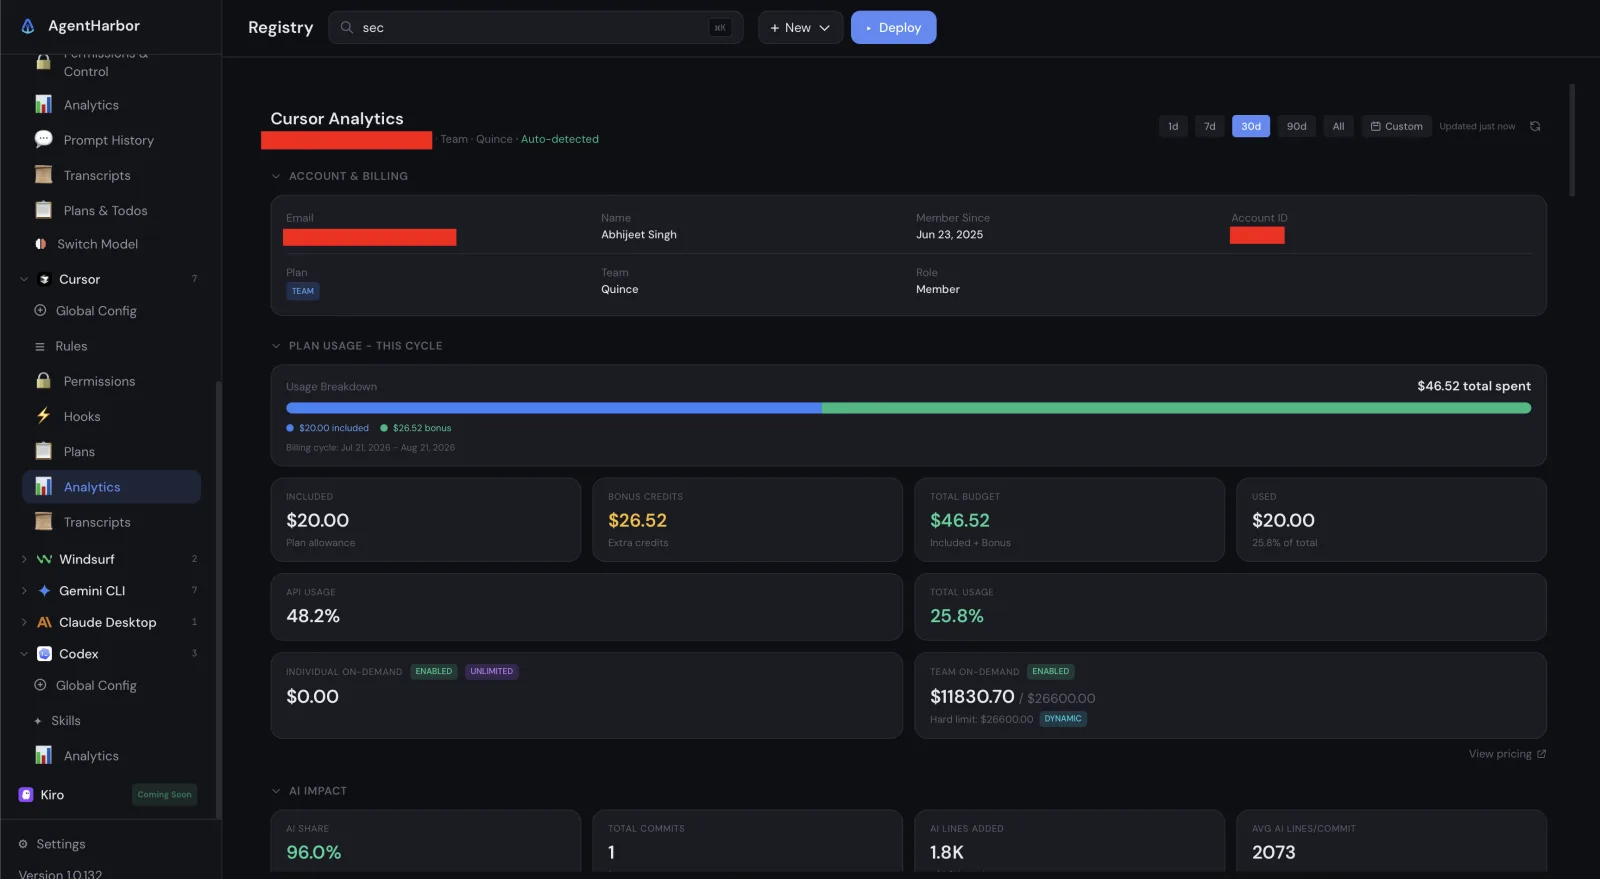
Task: Click the Bonus Credits $26.52 value
Action: (638, 520)
